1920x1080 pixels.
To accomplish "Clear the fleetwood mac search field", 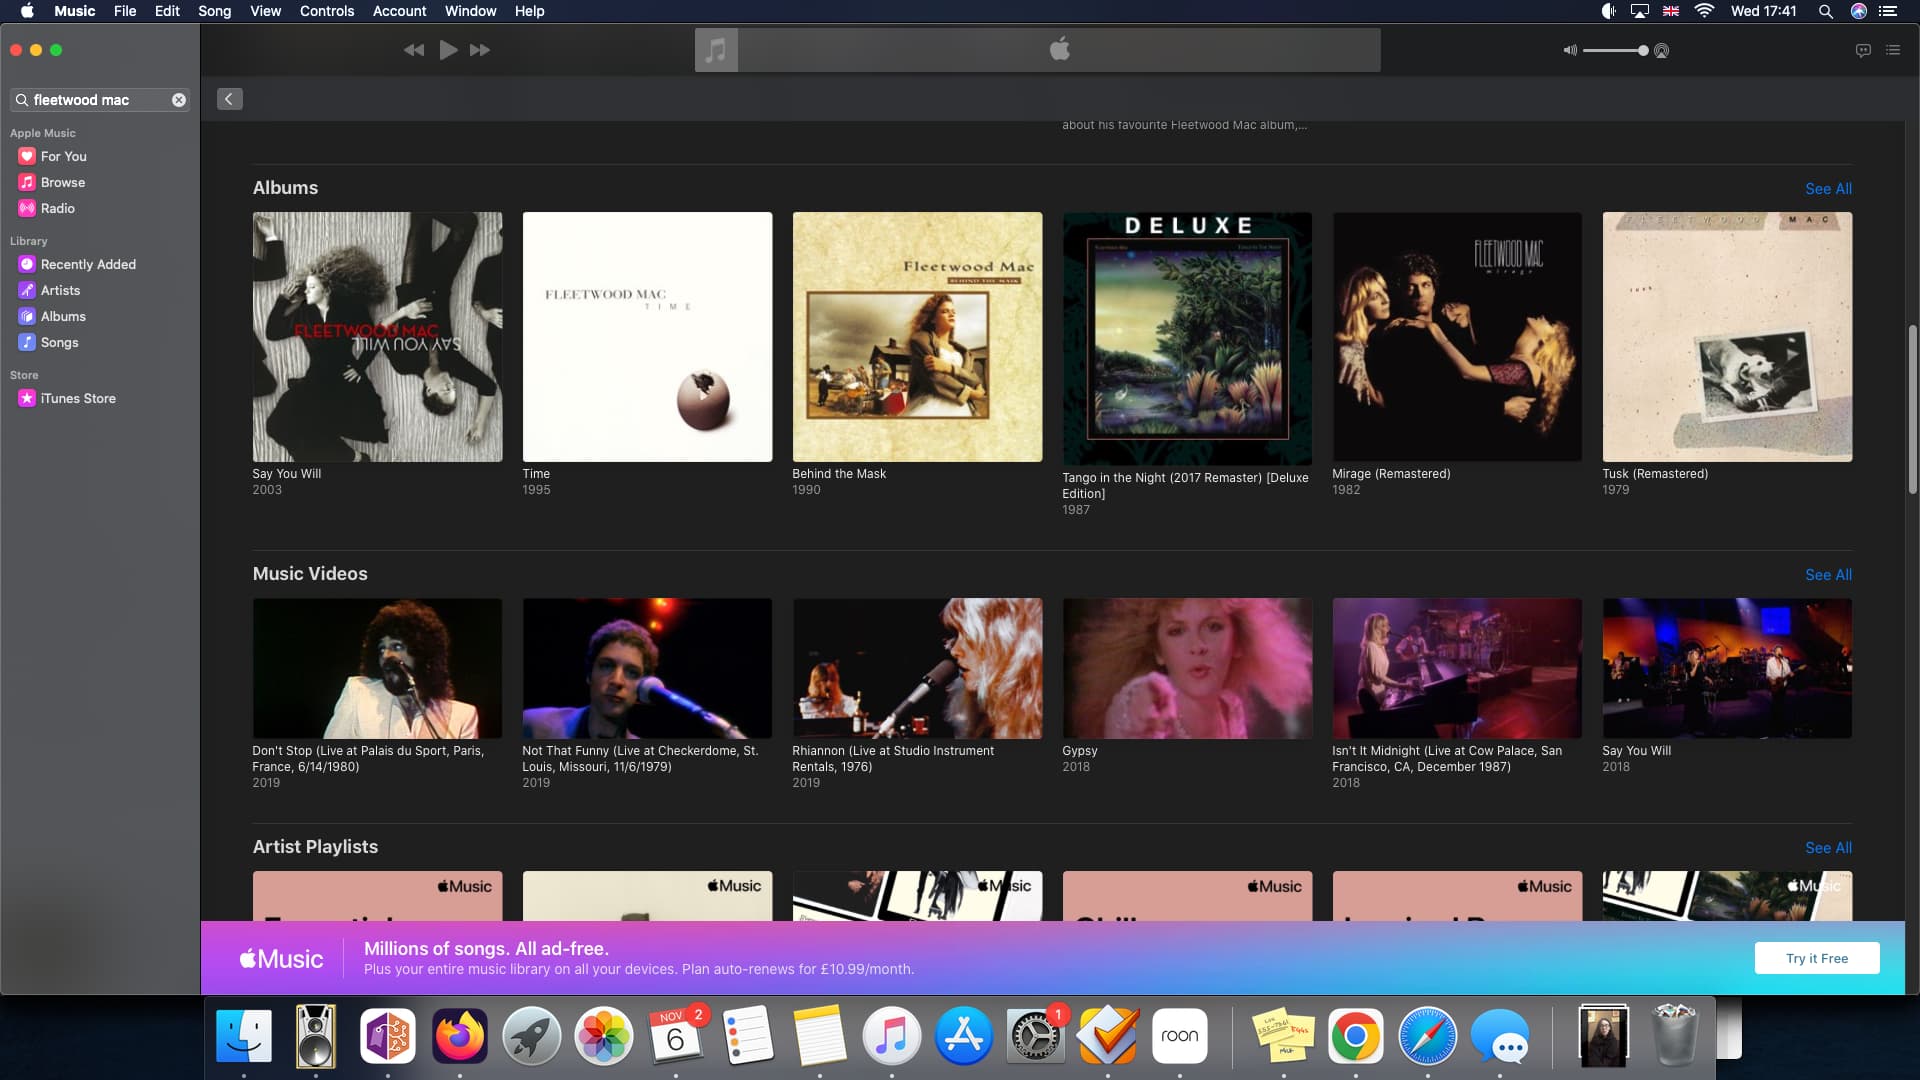I will 179,100.
